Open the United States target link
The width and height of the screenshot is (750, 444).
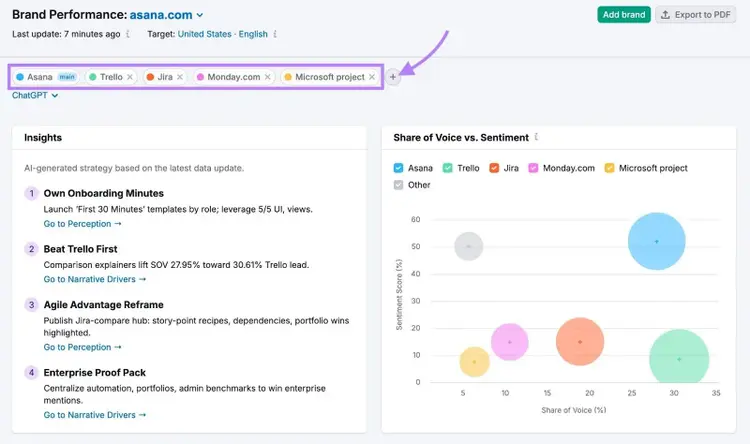point(204,34)
